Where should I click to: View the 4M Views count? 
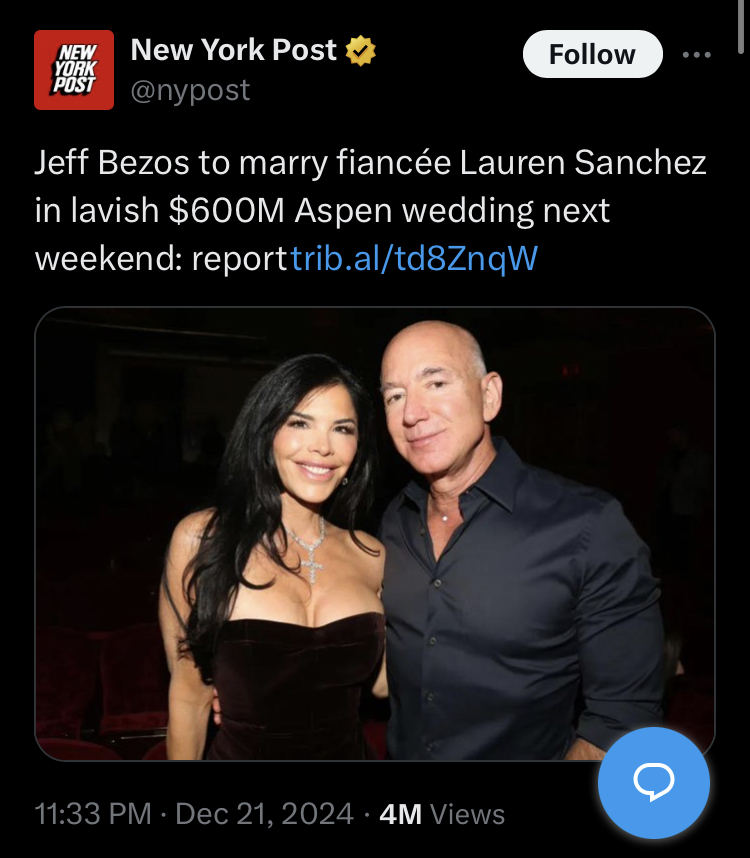pyautogui.click(x=442, y=814)
